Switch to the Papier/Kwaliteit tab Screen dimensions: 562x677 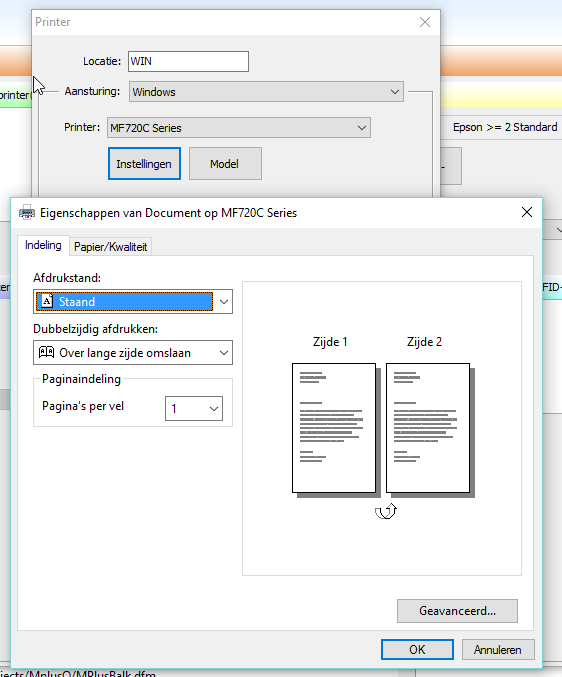tap(111, 247)
